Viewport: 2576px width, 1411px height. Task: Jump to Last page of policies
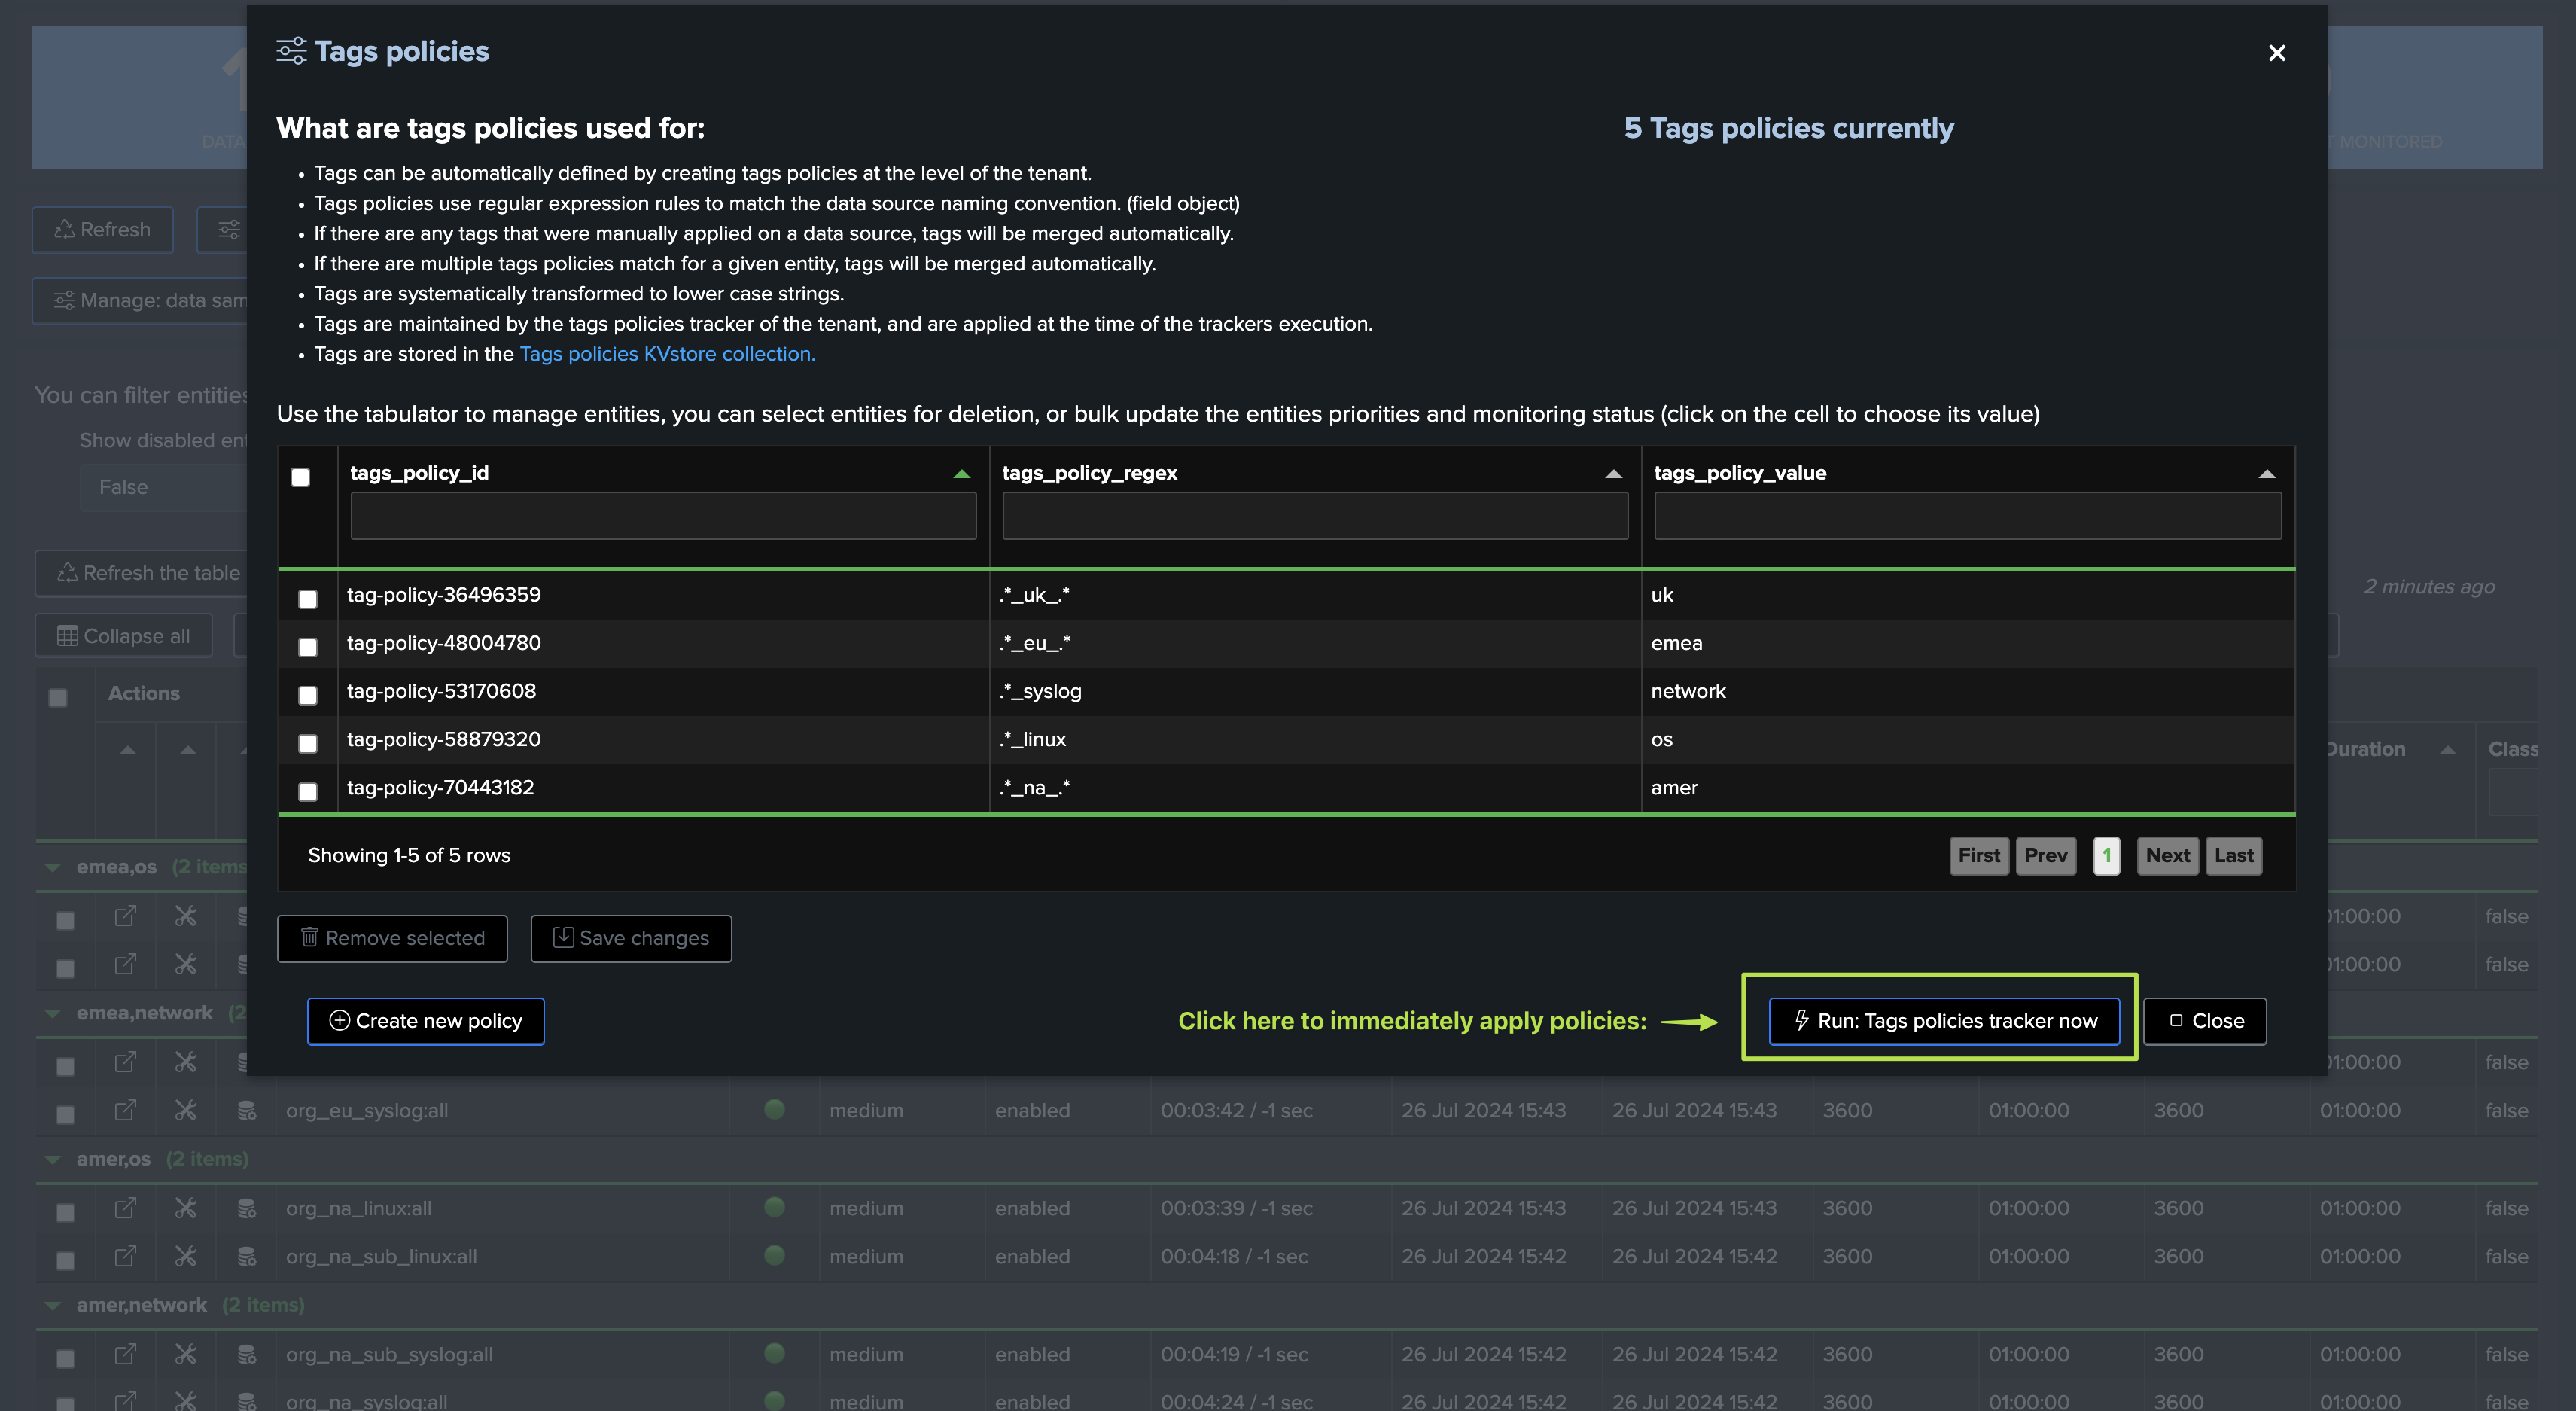2233,855
